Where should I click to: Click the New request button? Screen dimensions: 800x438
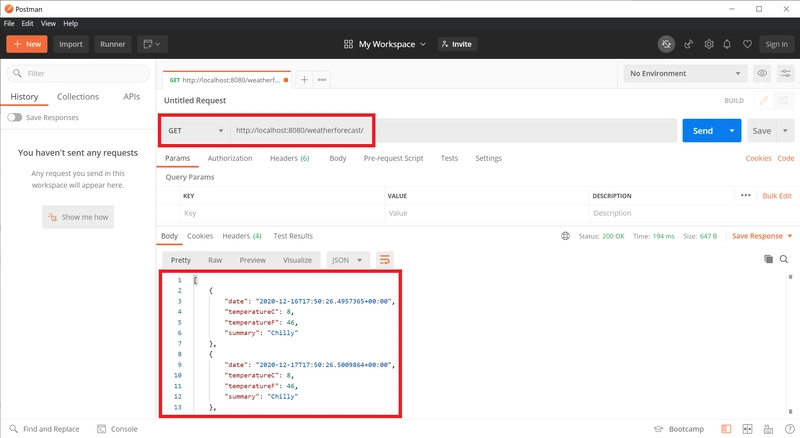(x=27, y=44)
